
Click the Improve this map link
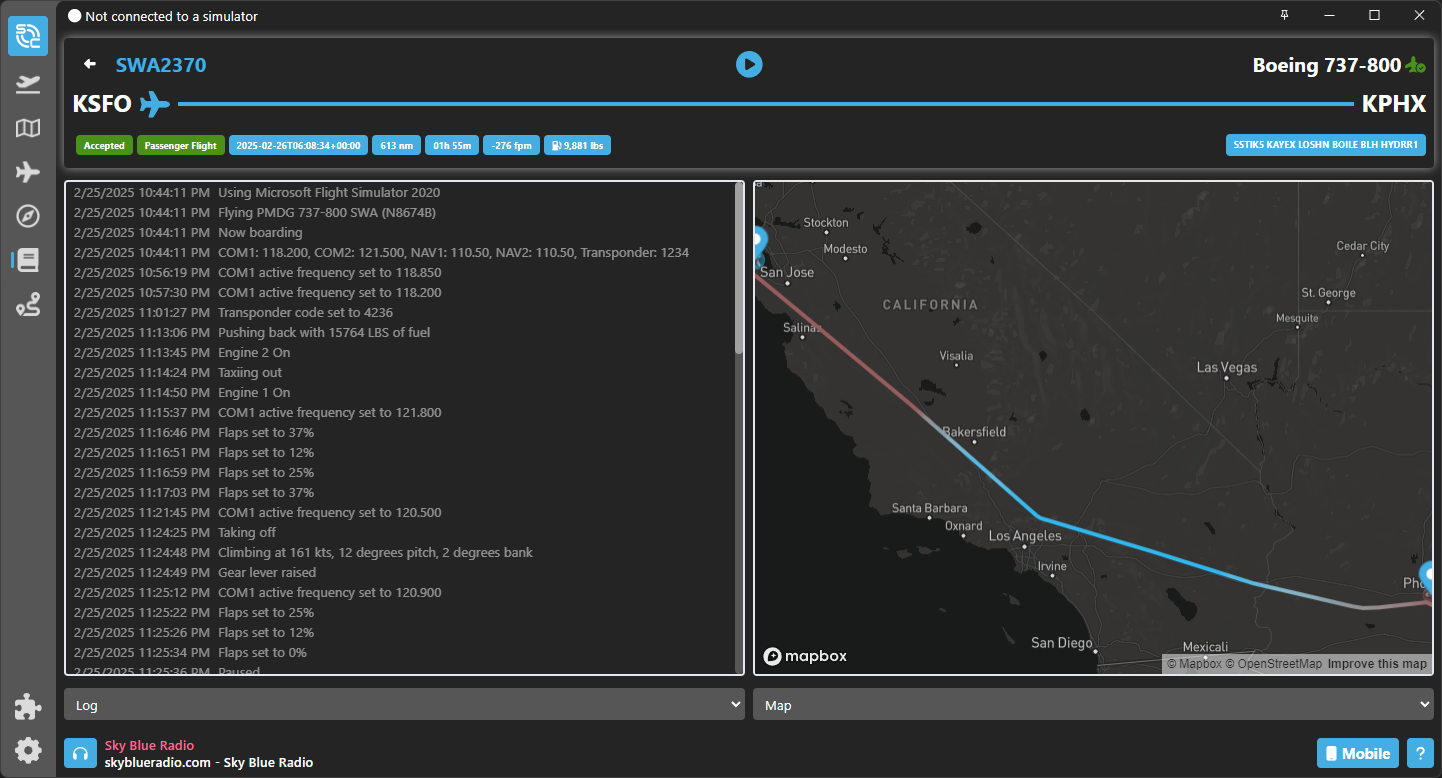[1377, 664]
